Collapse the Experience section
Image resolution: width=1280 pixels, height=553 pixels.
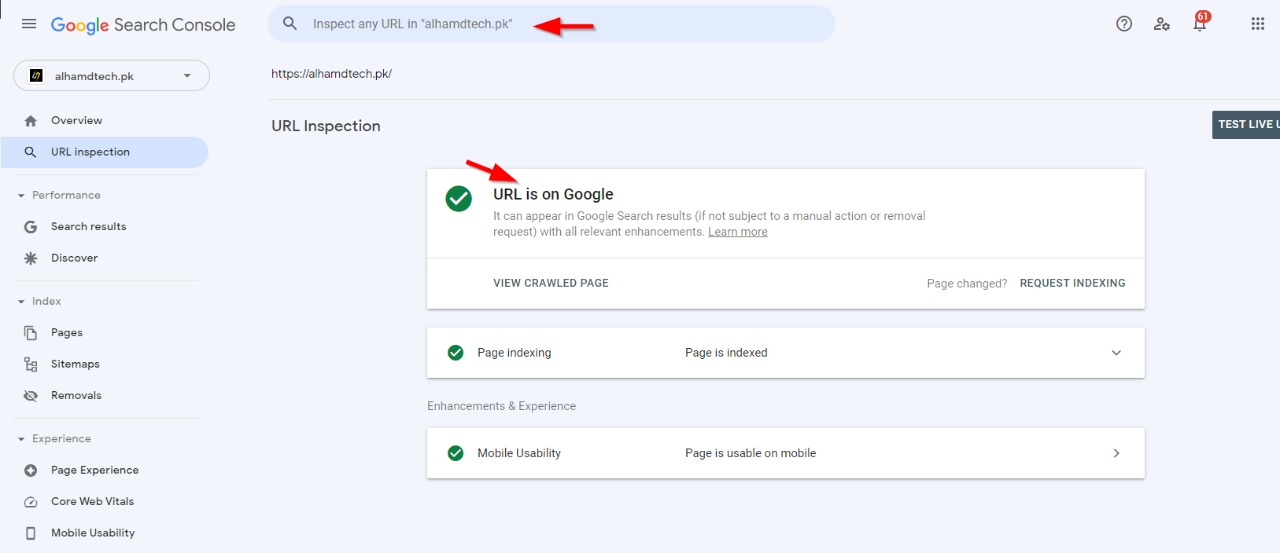[21, 439]
